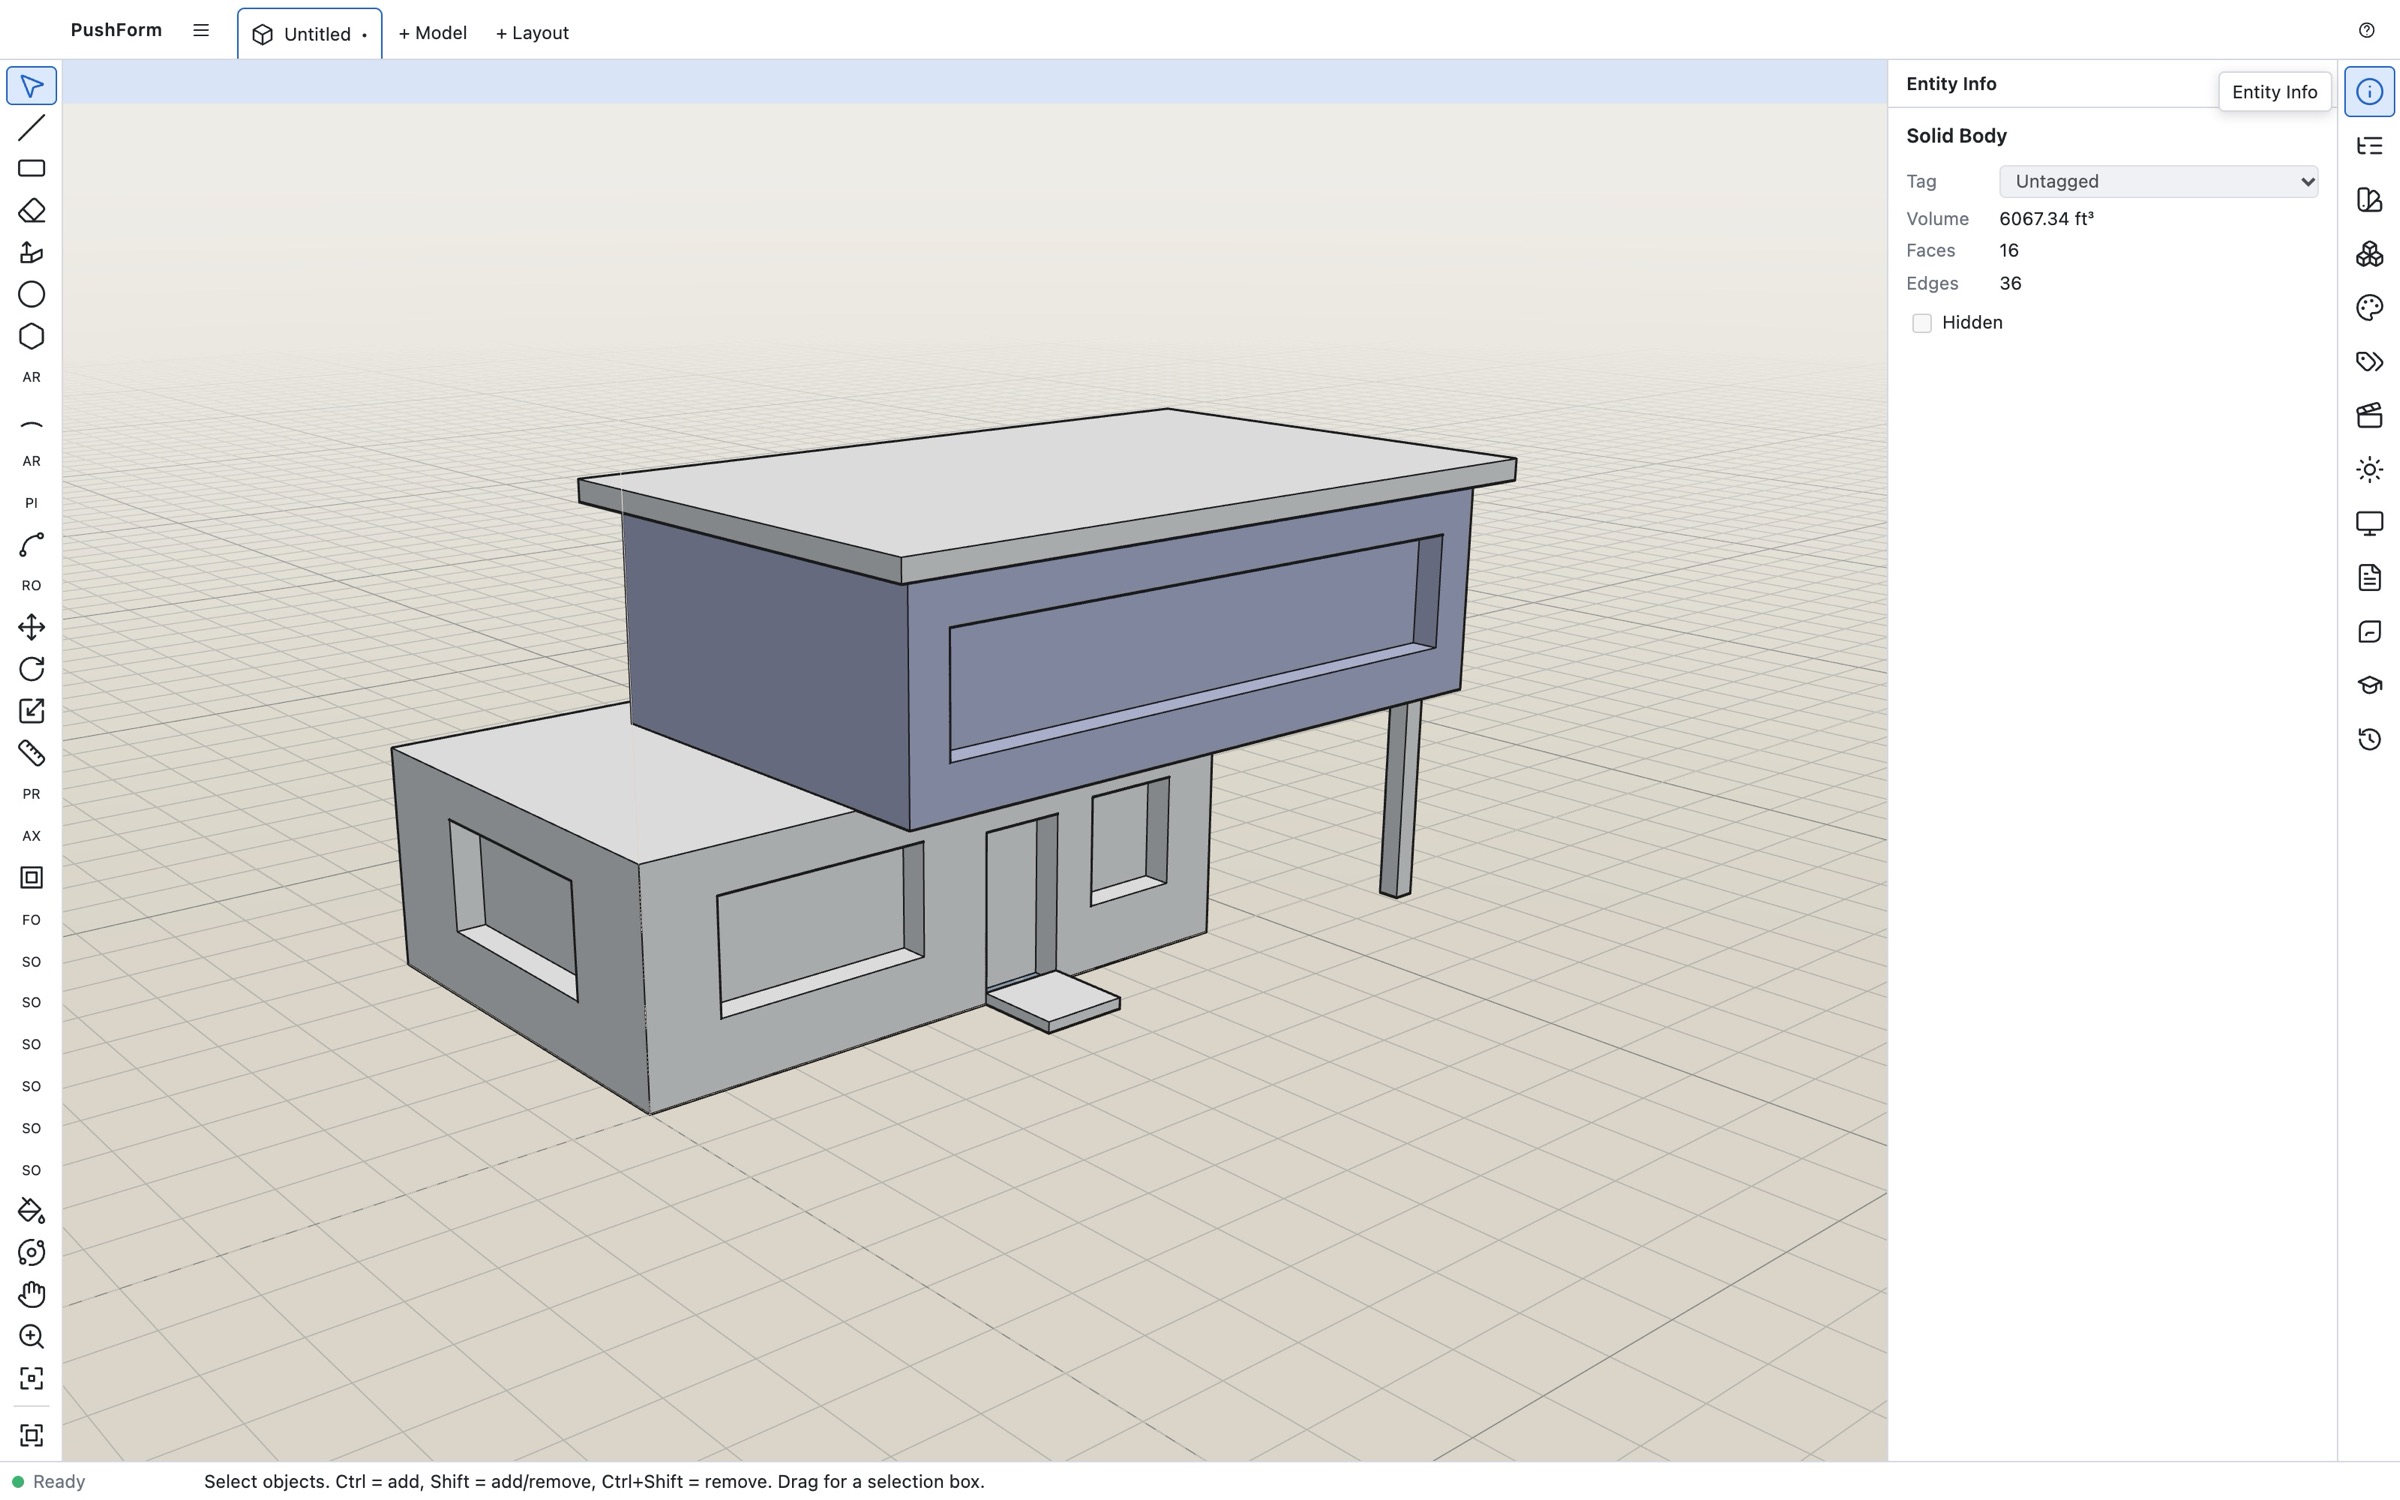Image resolution: width=2400 pixels, height=1500 pixels.
Task: Select the FO tool button
Action: pyautogui.click(x=31, y=920)
